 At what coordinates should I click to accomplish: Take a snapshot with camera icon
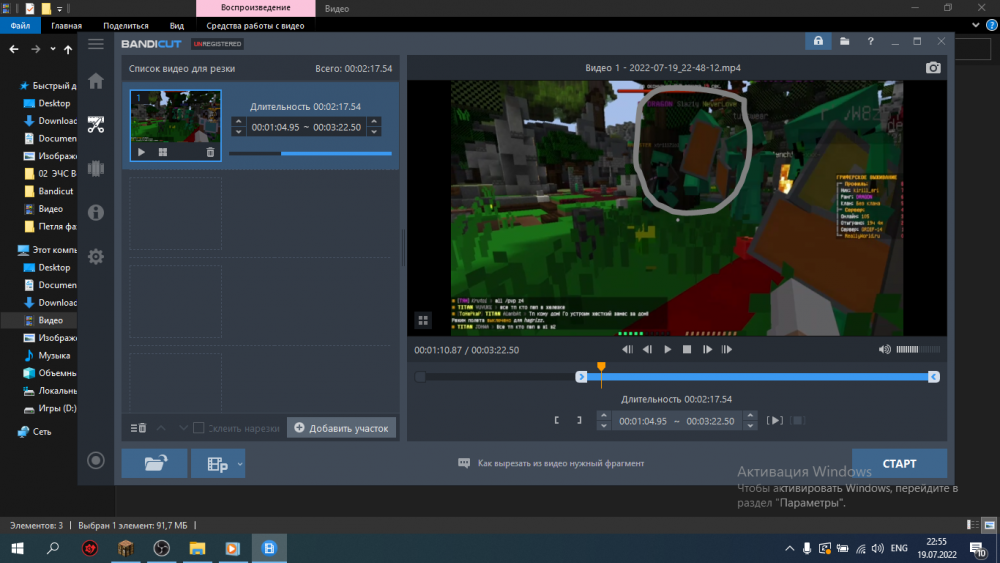[x=933, y=68]
